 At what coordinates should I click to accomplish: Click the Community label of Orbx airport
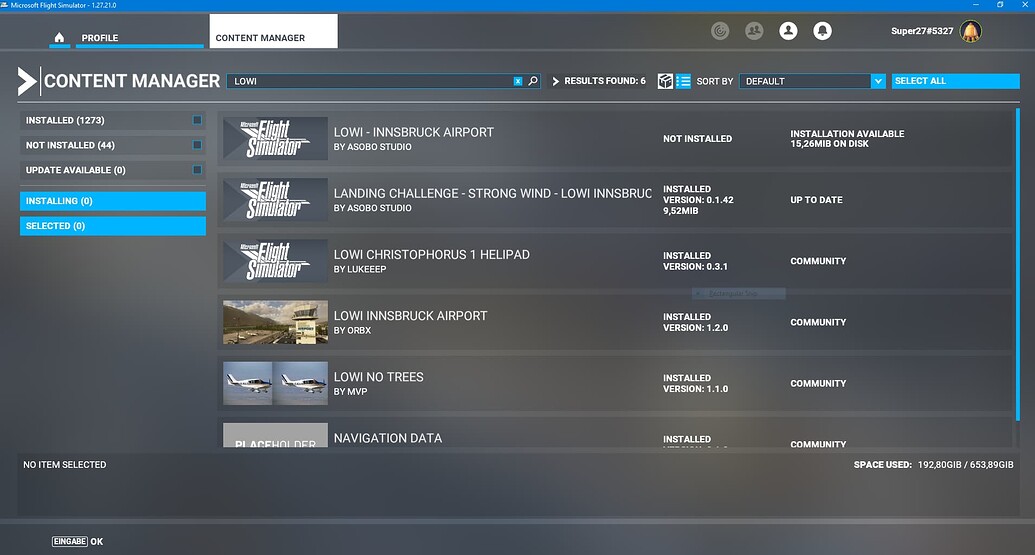[818, 322]
